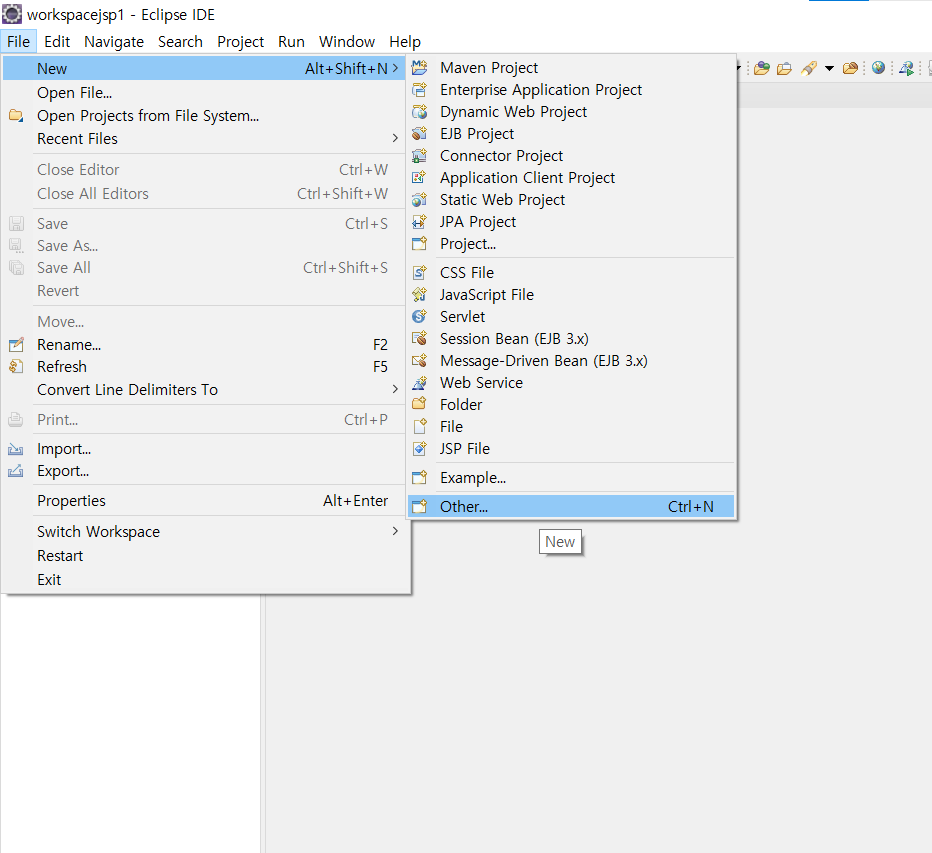Select Restart in File menu

(206, 556)
